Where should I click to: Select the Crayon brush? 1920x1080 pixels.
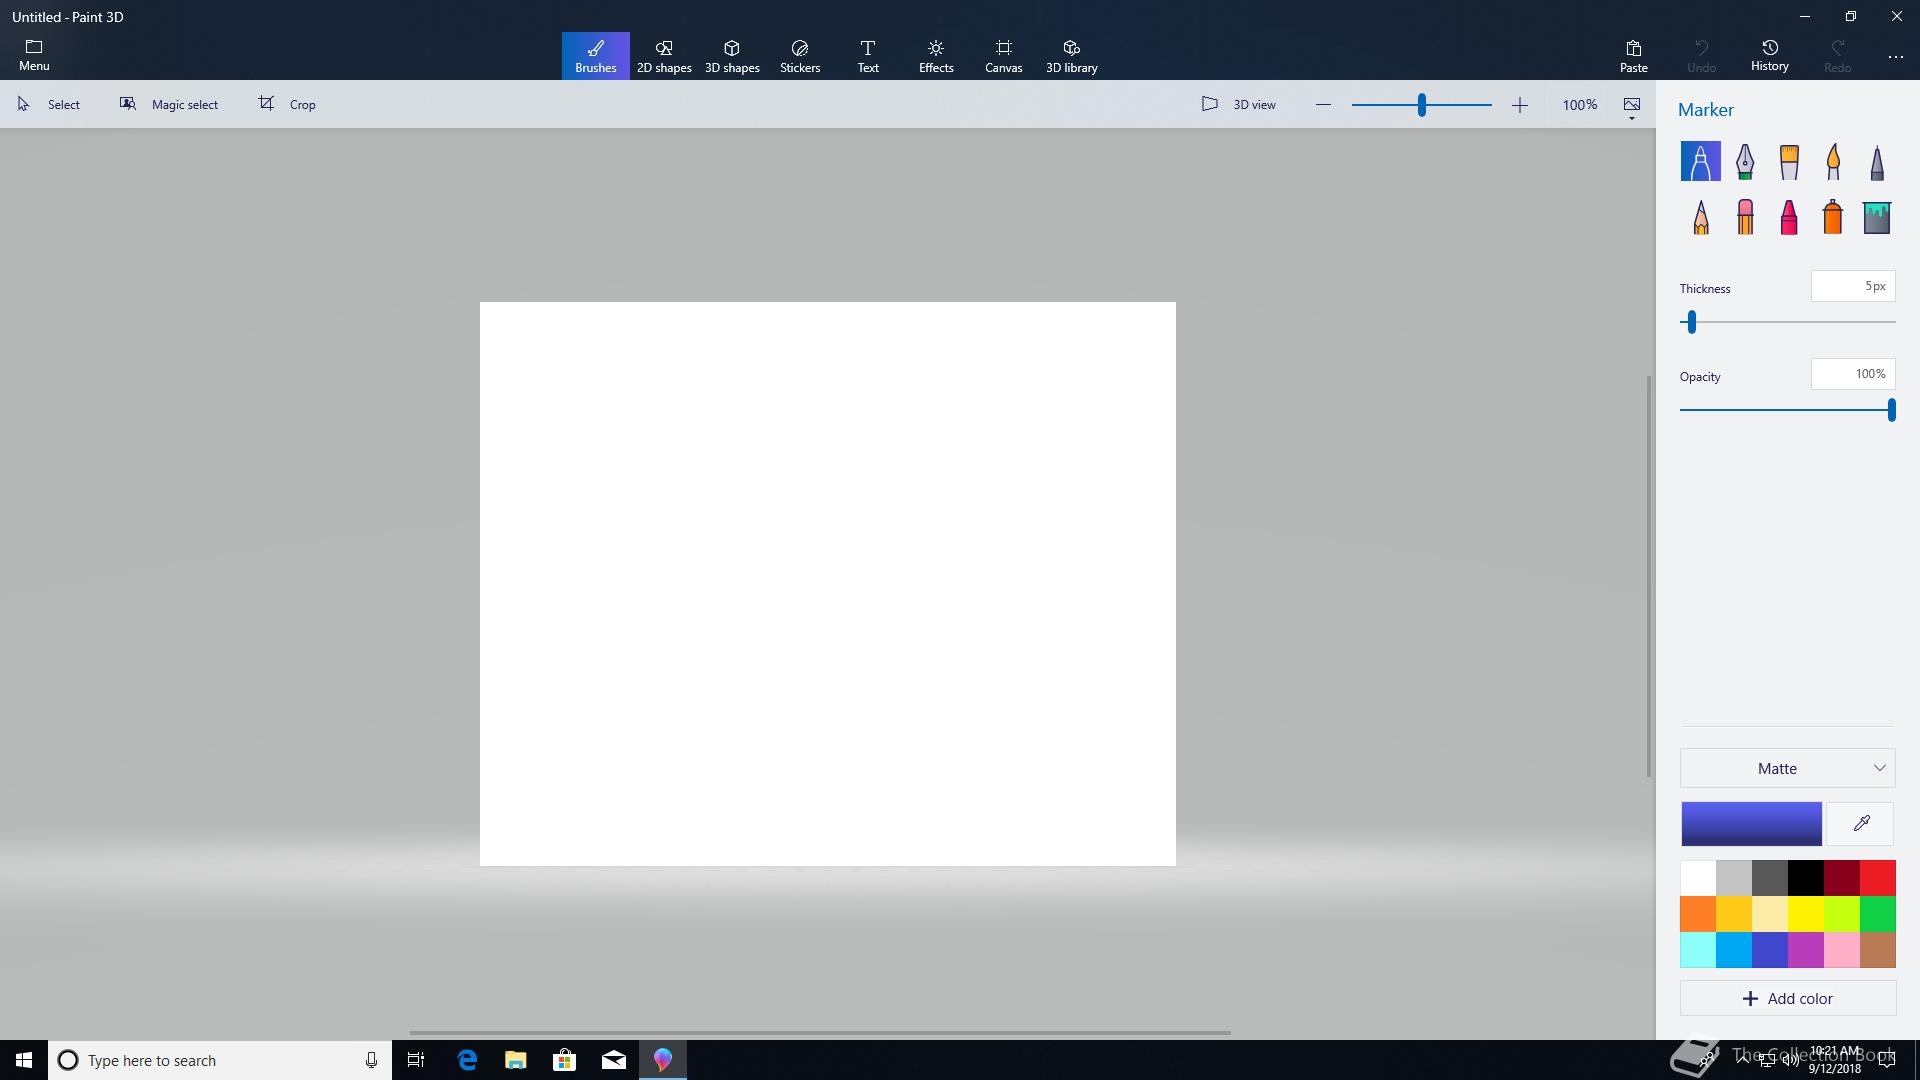[1789, 216]
